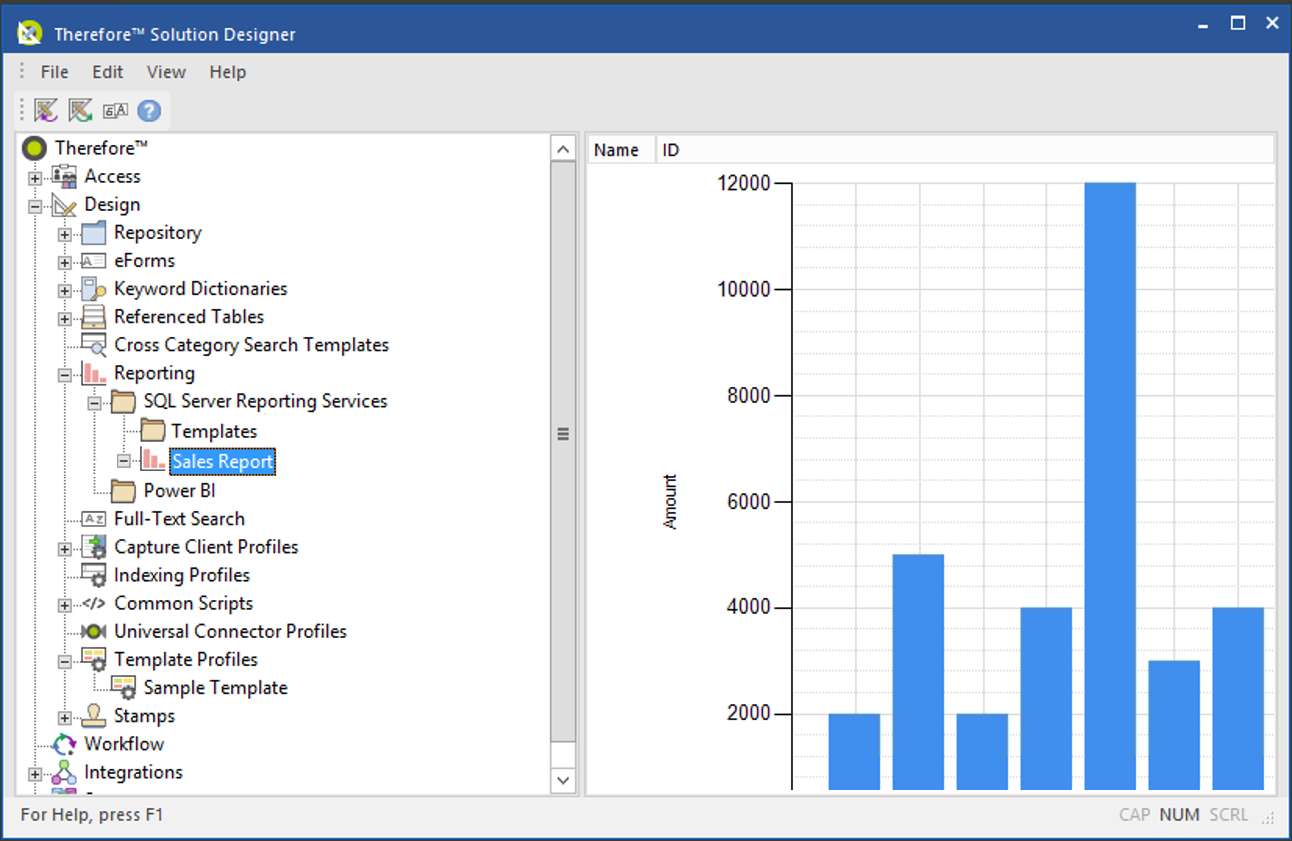Viewport: 1292px width, 841px height.
Task: Select the translation toolbar icon
Action: pos(113,110)
